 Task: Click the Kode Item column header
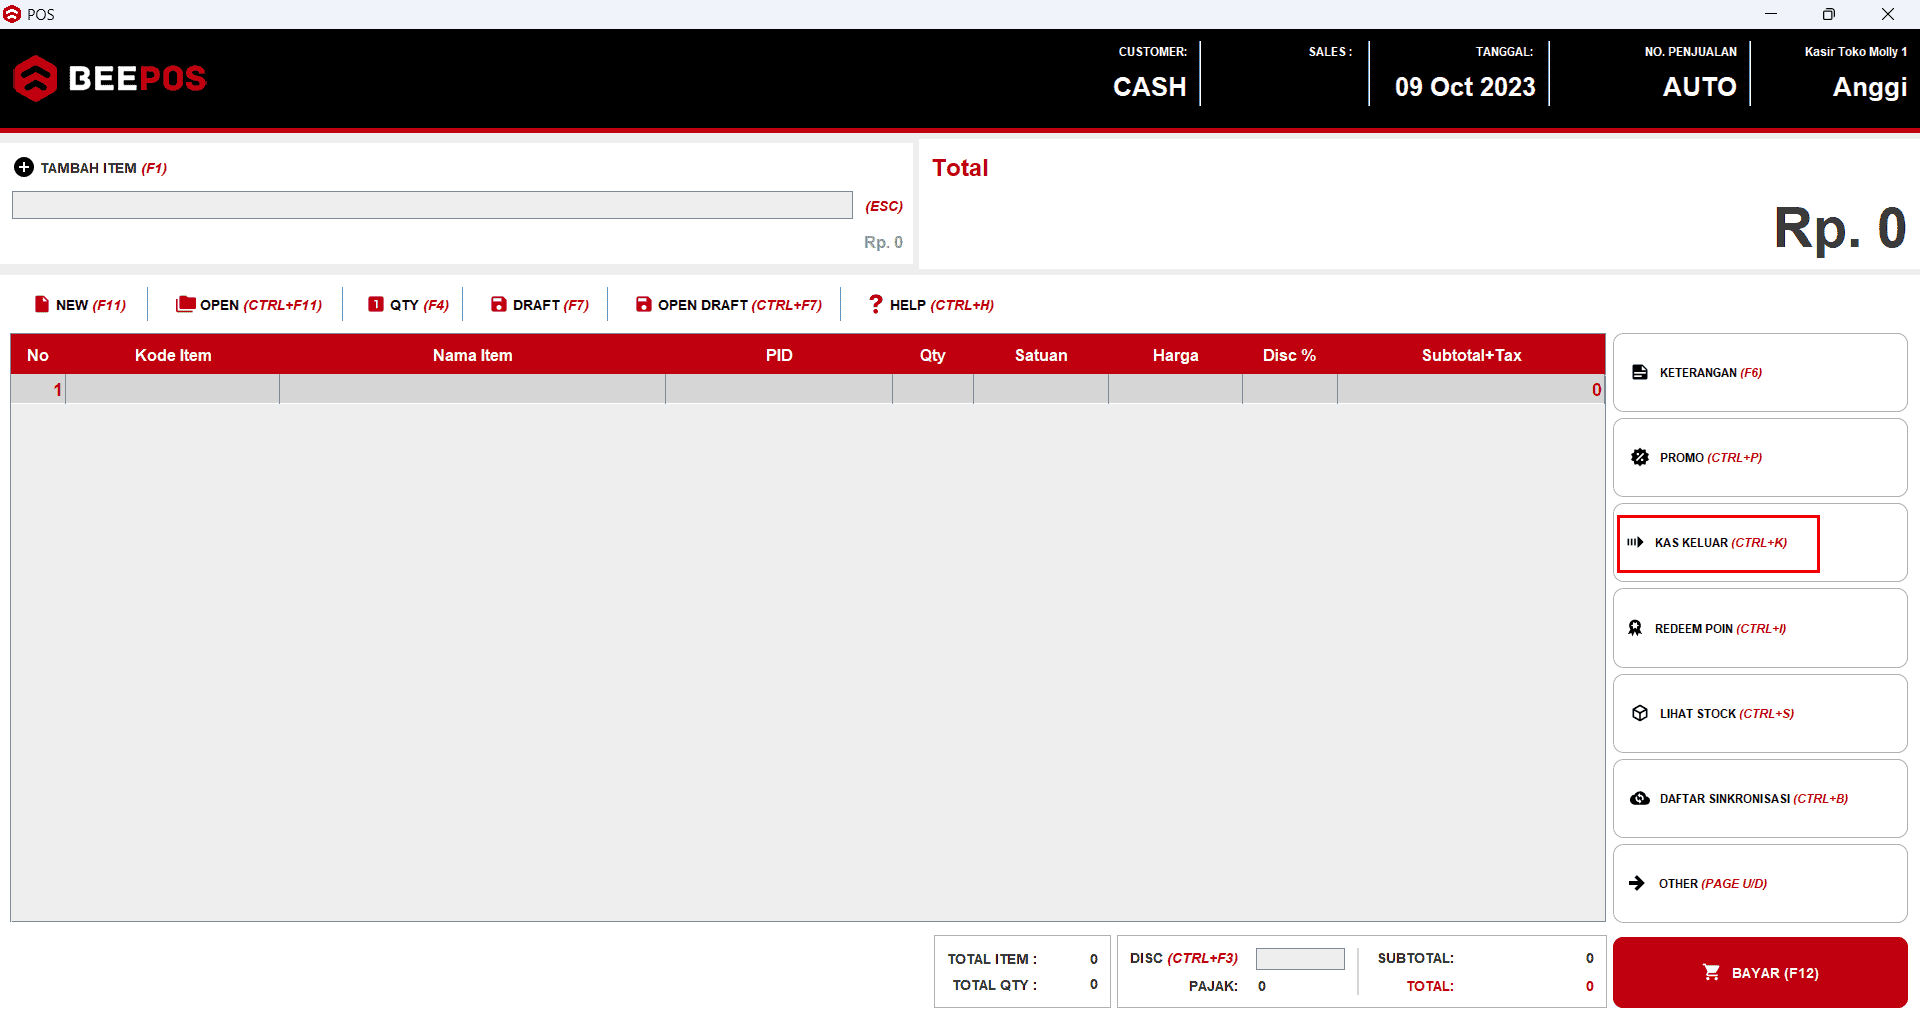(x=173, y=355)
